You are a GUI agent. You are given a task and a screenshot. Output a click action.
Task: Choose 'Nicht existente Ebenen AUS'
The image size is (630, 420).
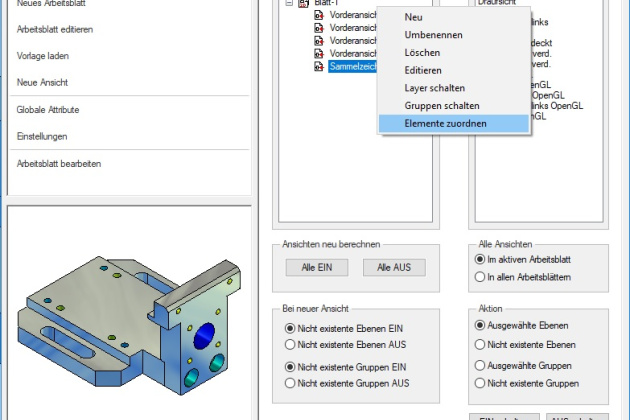[x=291, y=344]
